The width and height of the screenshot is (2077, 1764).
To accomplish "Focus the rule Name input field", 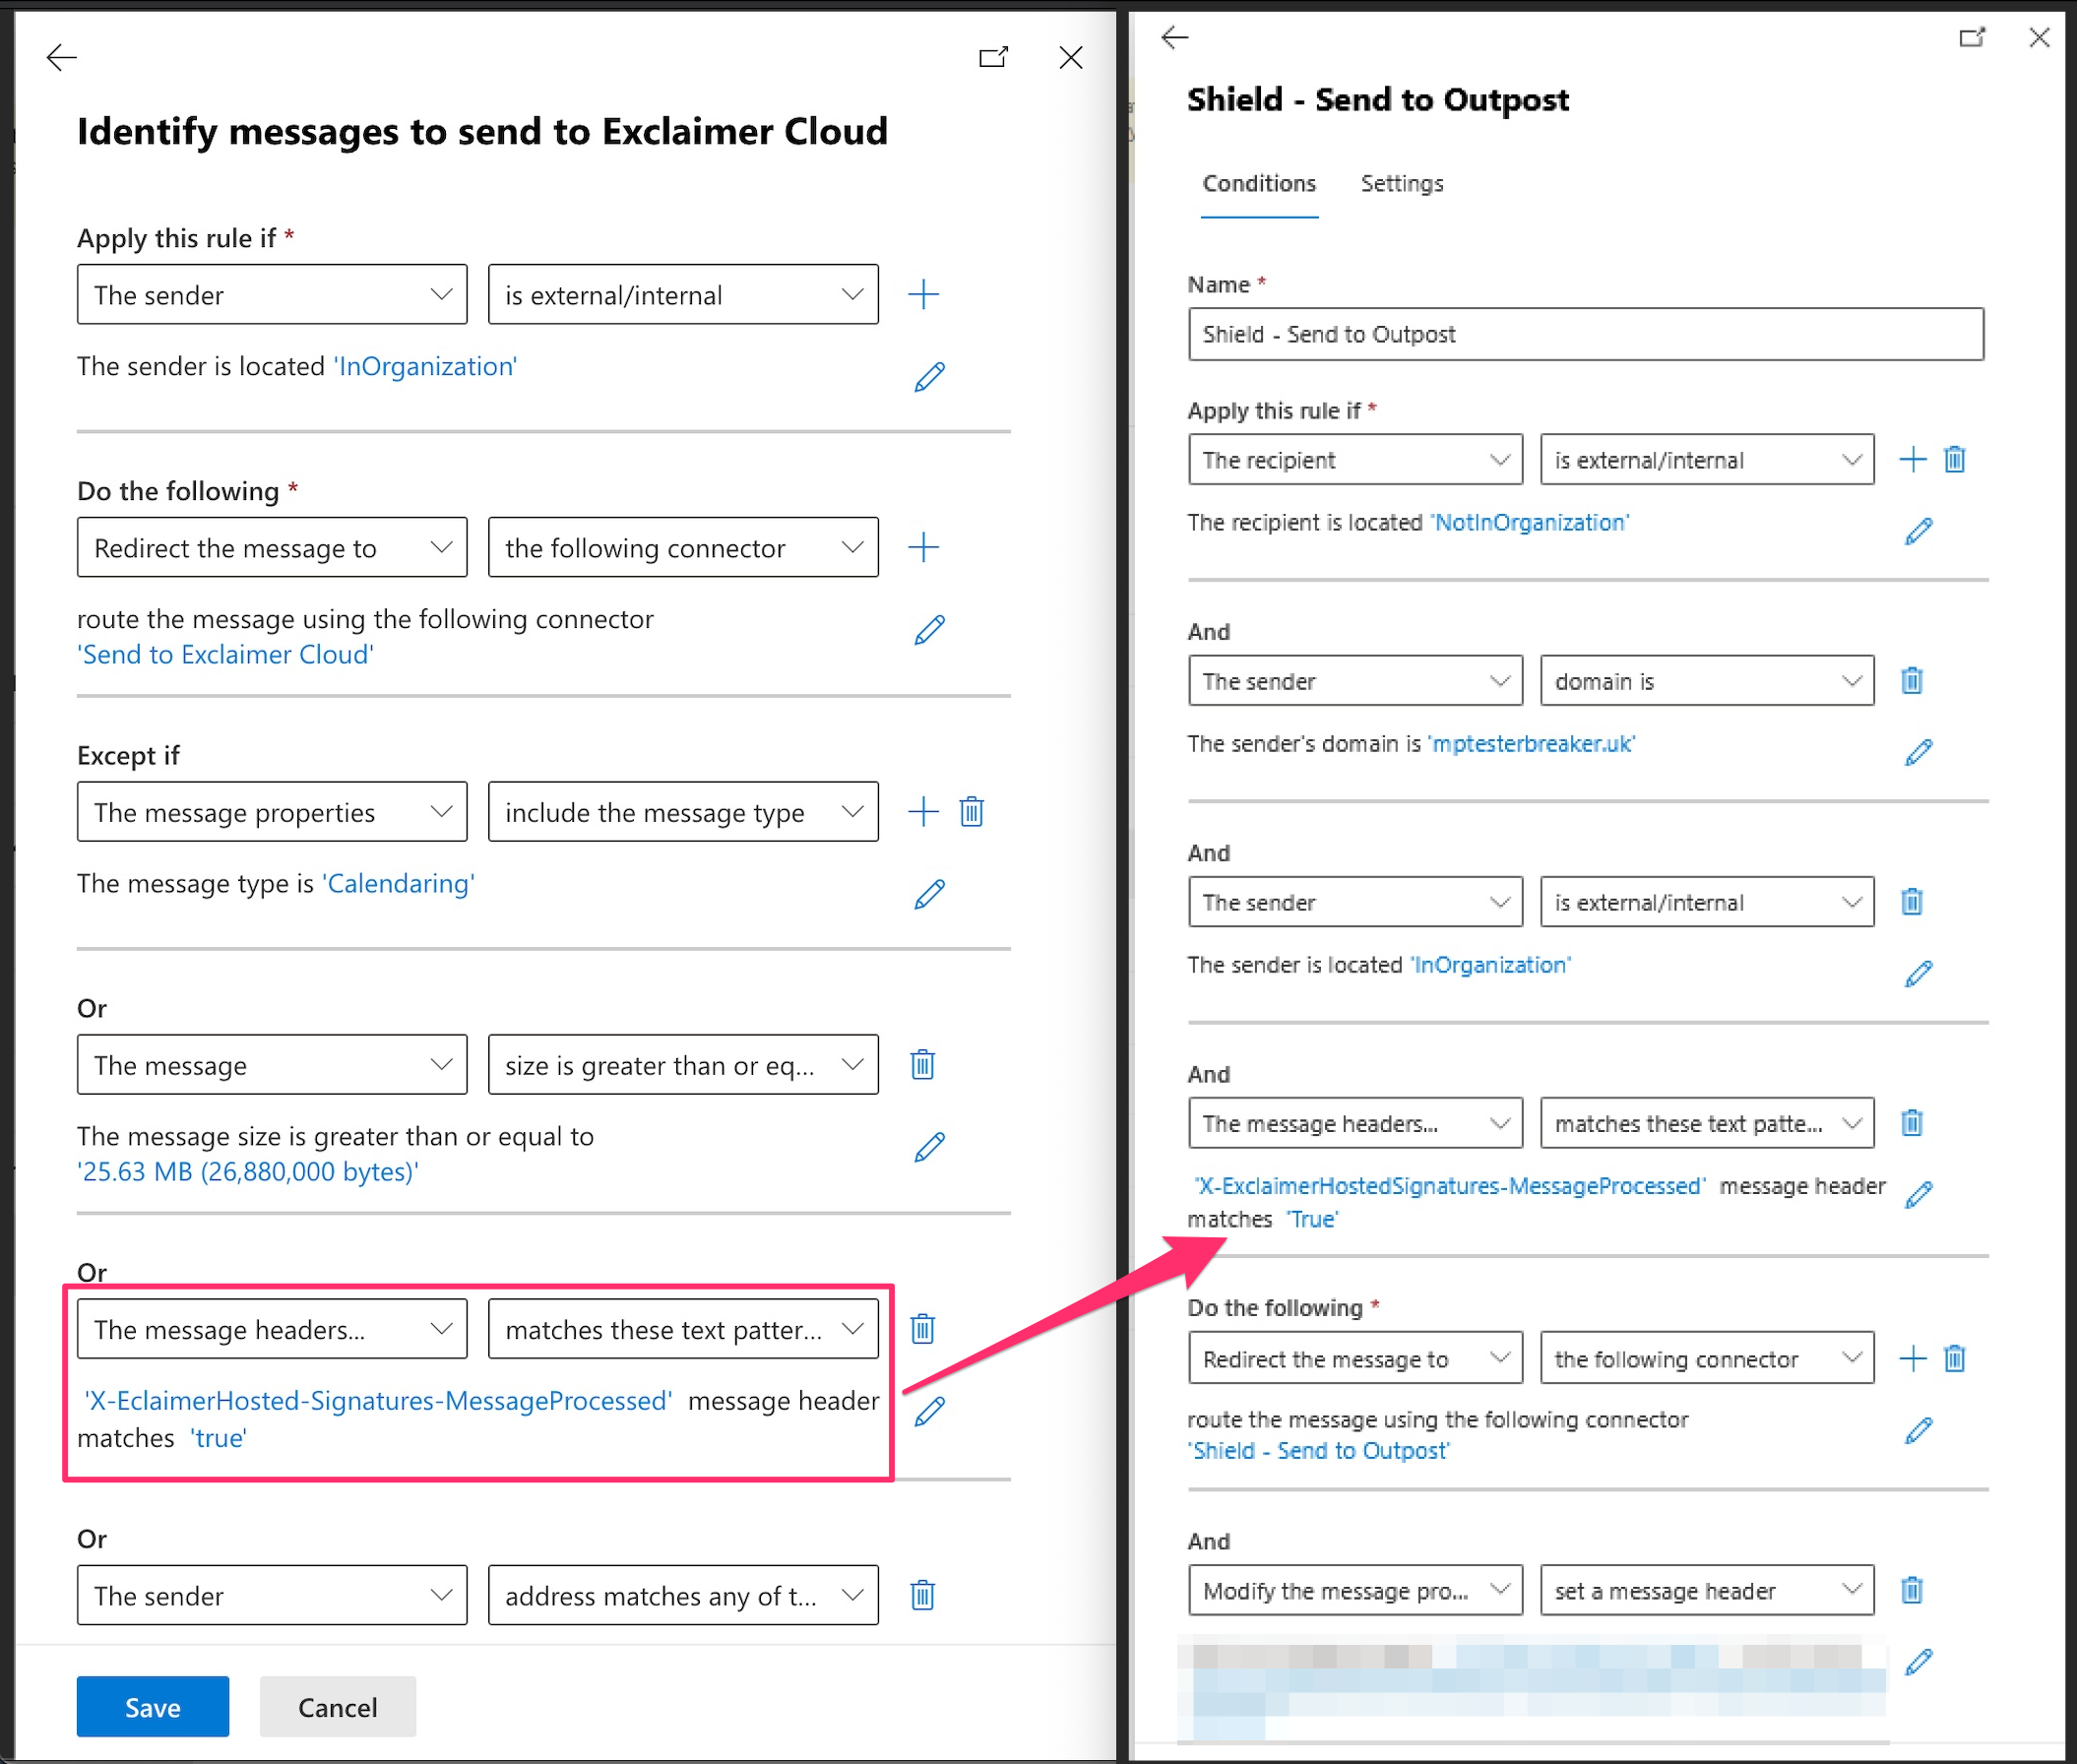I will click(1586, 333).
